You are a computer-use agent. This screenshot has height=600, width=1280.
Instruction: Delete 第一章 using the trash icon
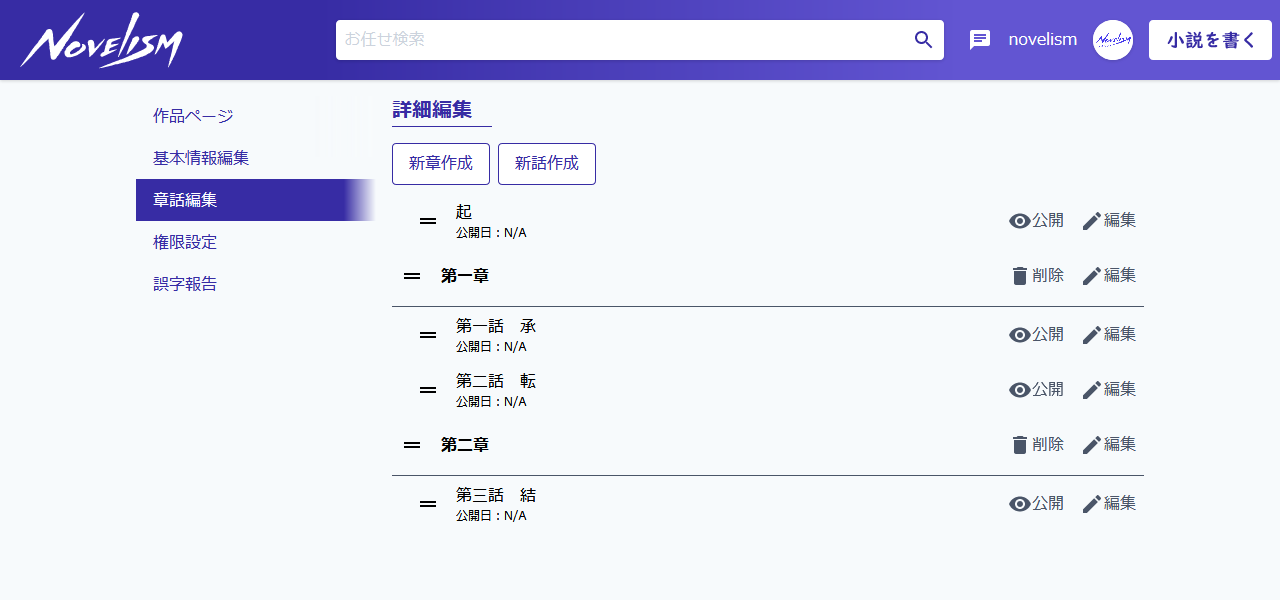[x=1019, y=276]
